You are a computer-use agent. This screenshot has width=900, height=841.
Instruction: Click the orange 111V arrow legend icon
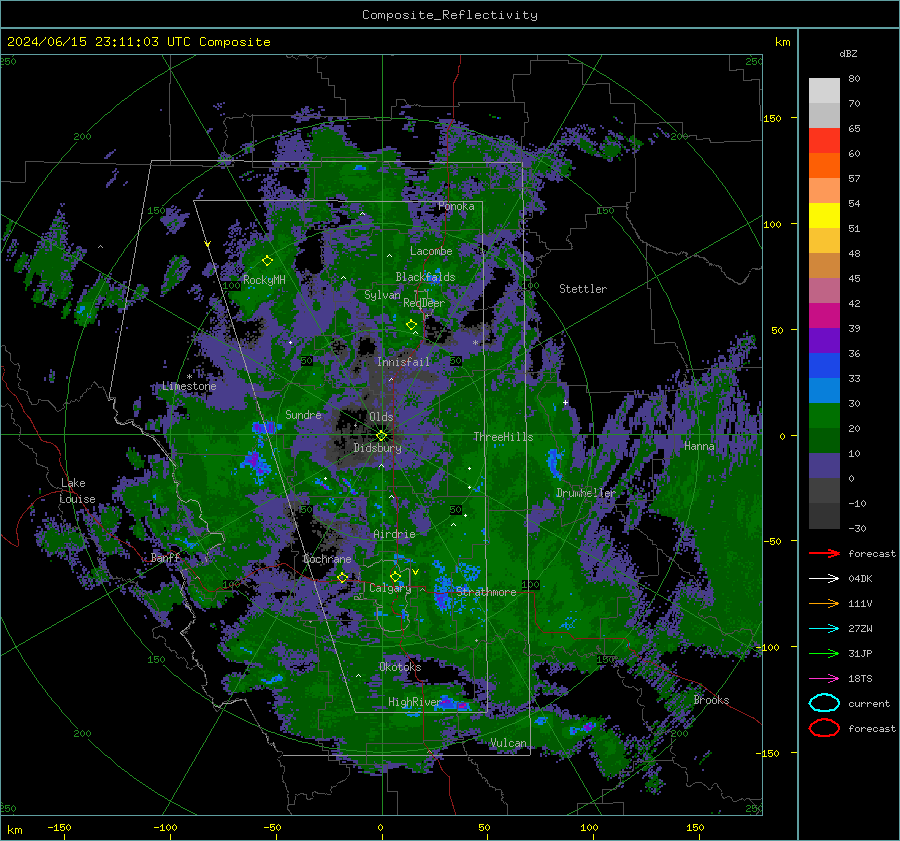[x=824, y=603]
